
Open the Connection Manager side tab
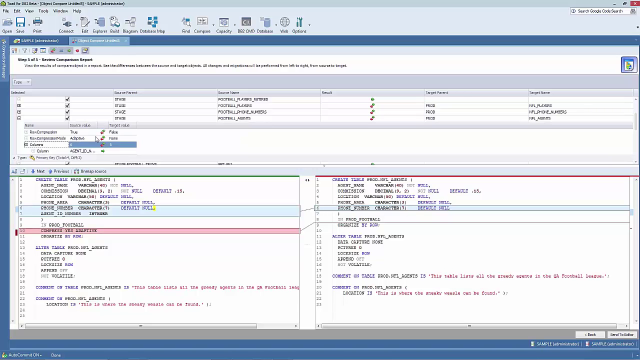(4, 60)
